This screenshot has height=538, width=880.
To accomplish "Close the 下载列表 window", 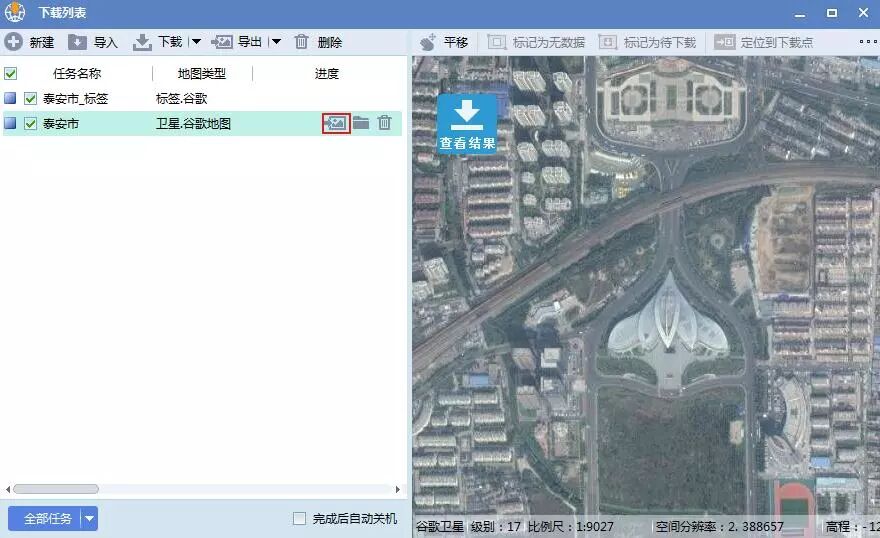I will click(863, 12).
